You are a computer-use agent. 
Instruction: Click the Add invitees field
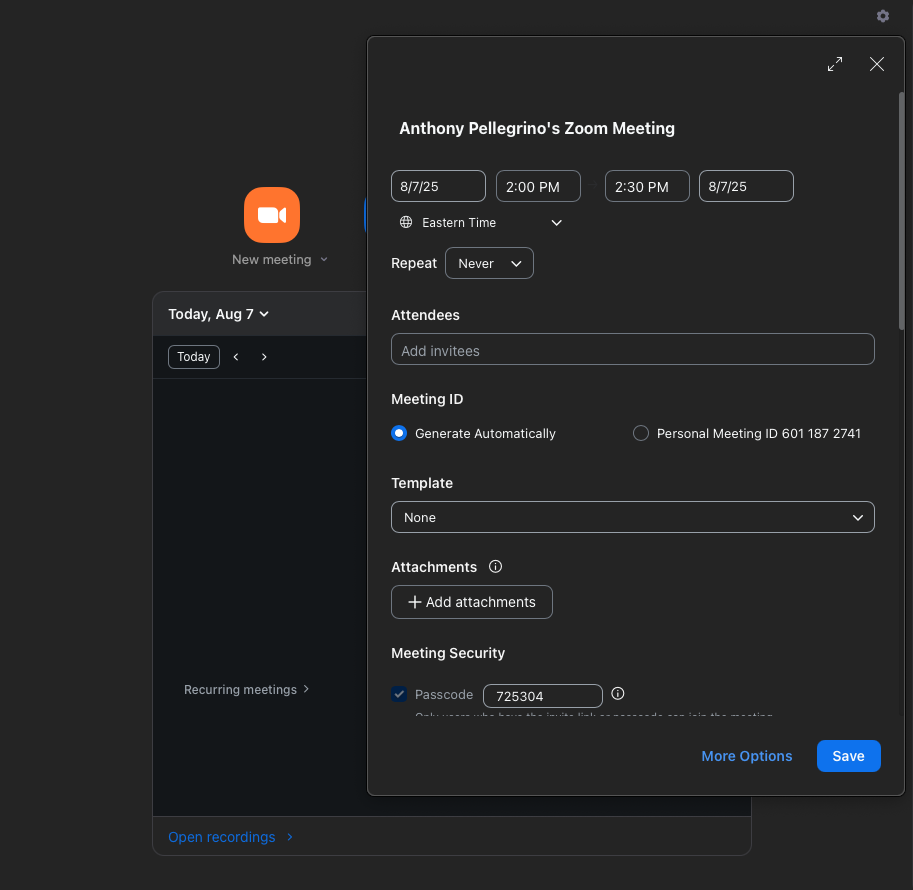632,349
